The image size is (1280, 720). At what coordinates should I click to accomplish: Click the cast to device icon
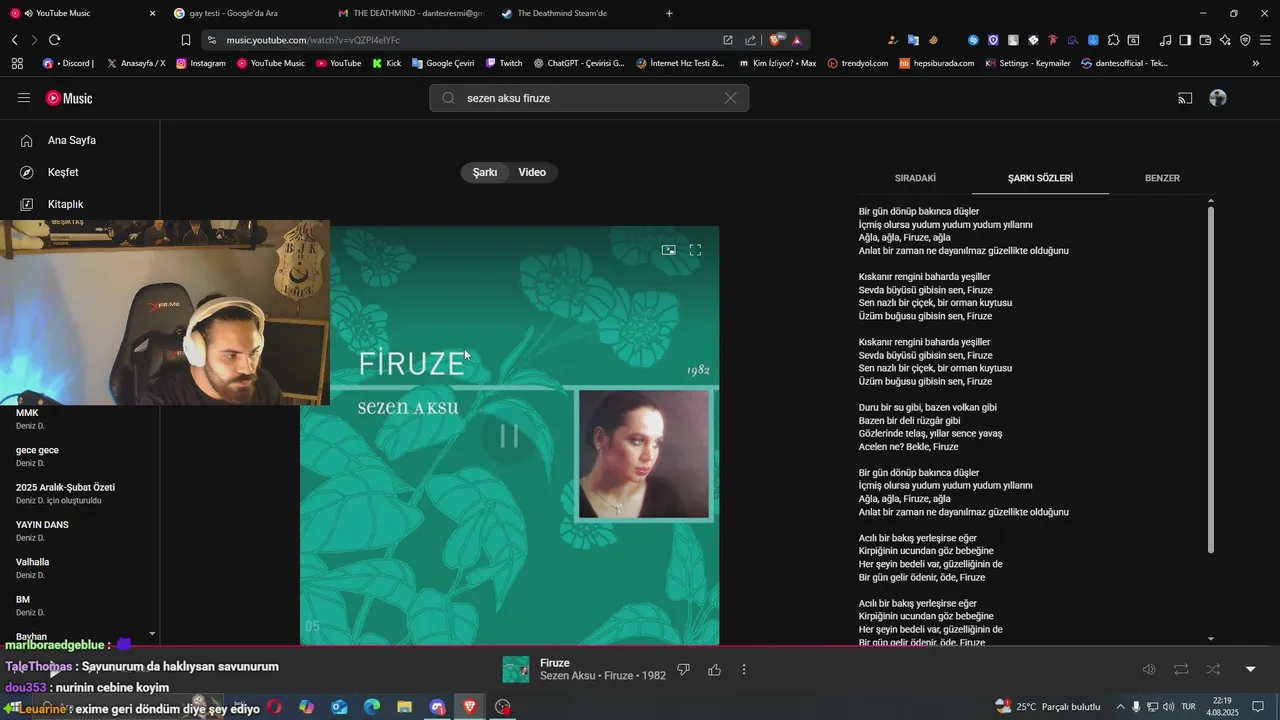(x=1185, y=98)
